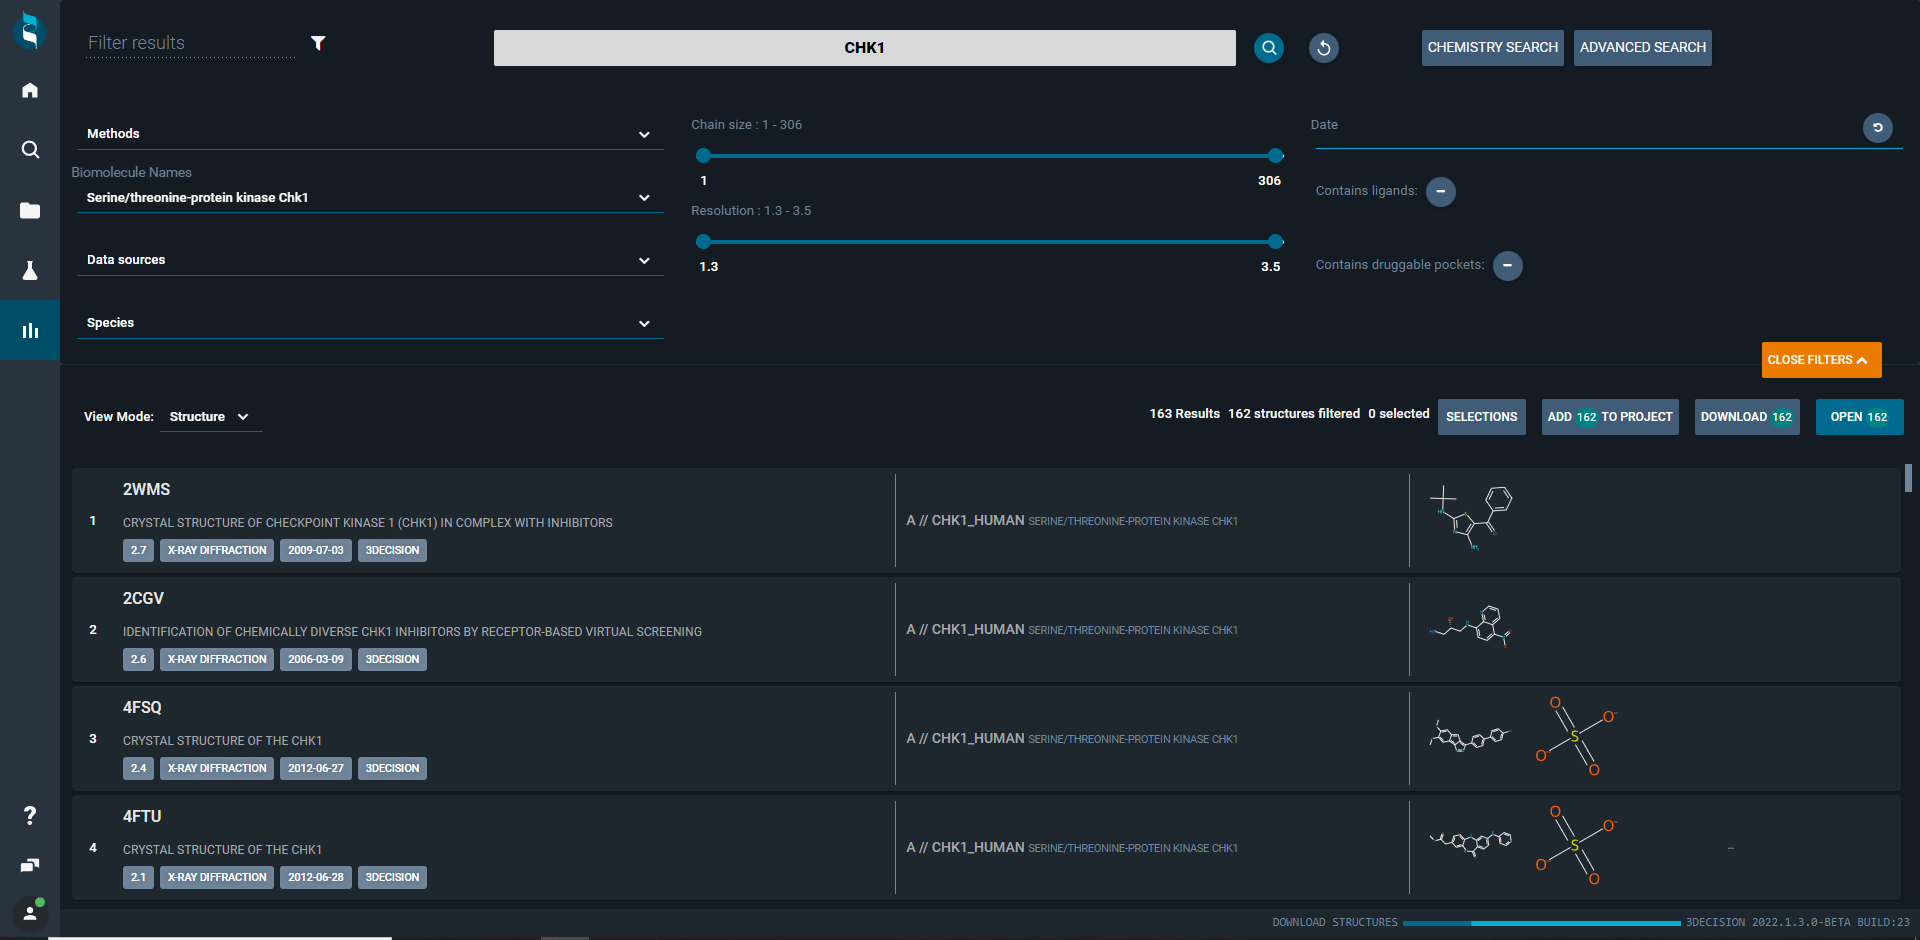This screenshot has height=940, width=1920.
Task: Open the flask lab icon
Action: [x=30, y=270]
